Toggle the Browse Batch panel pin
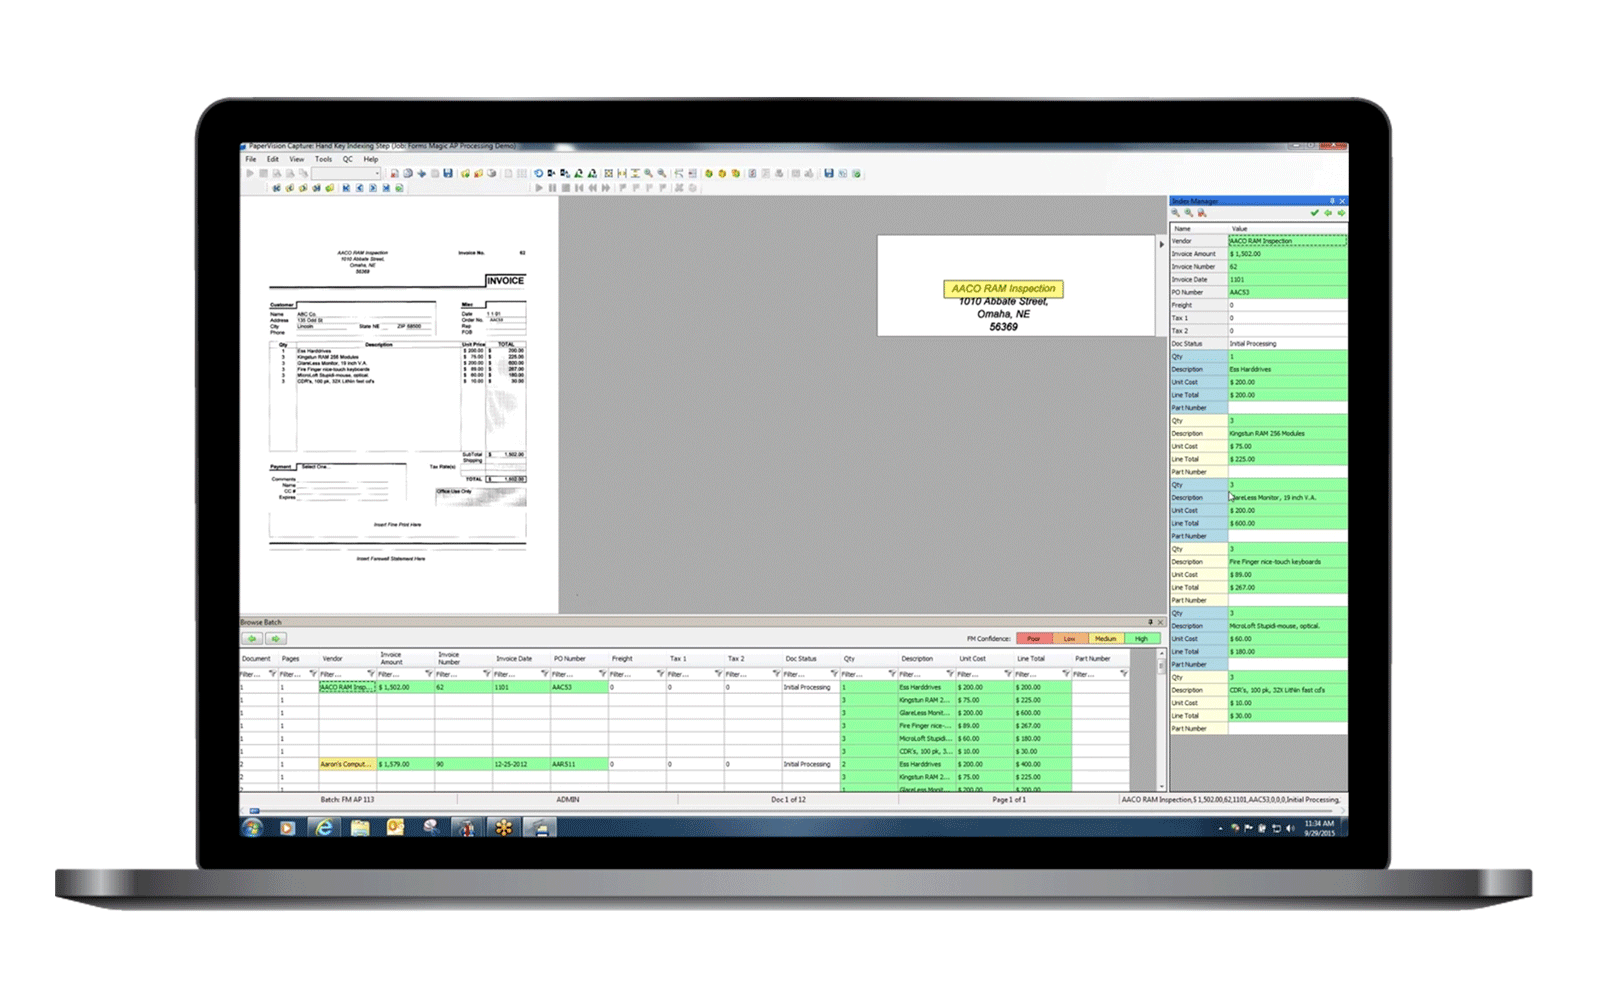The width and height of the screenshot is (1600, 1004). [1150, 622]
